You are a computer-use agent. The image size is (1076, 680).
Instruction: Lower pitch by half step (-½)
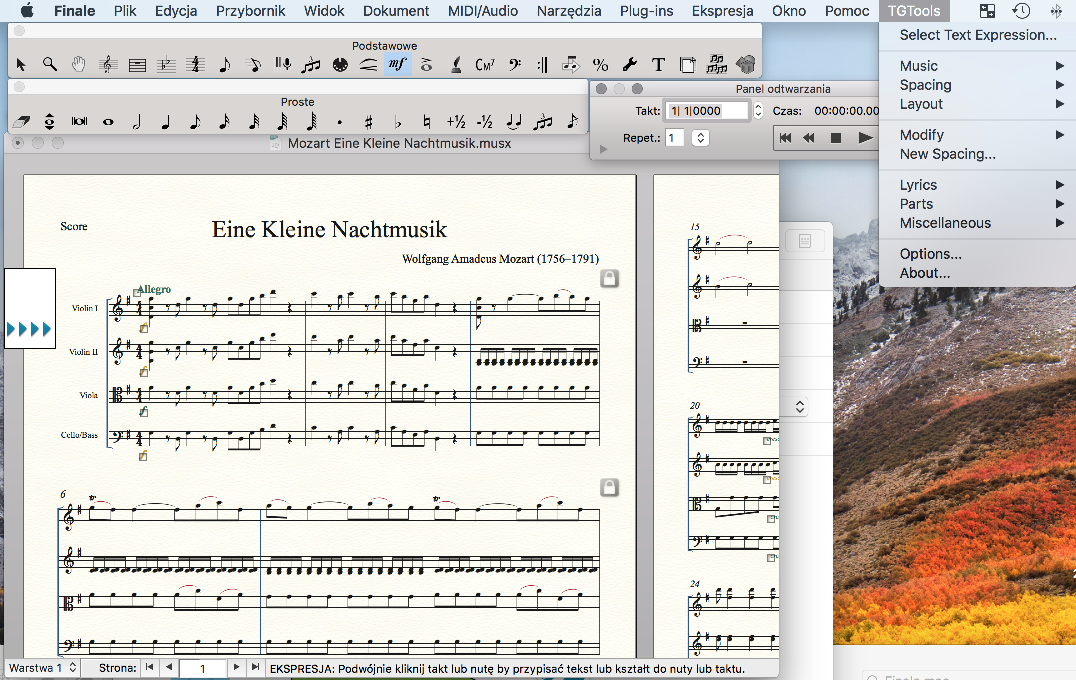[484, 122]
